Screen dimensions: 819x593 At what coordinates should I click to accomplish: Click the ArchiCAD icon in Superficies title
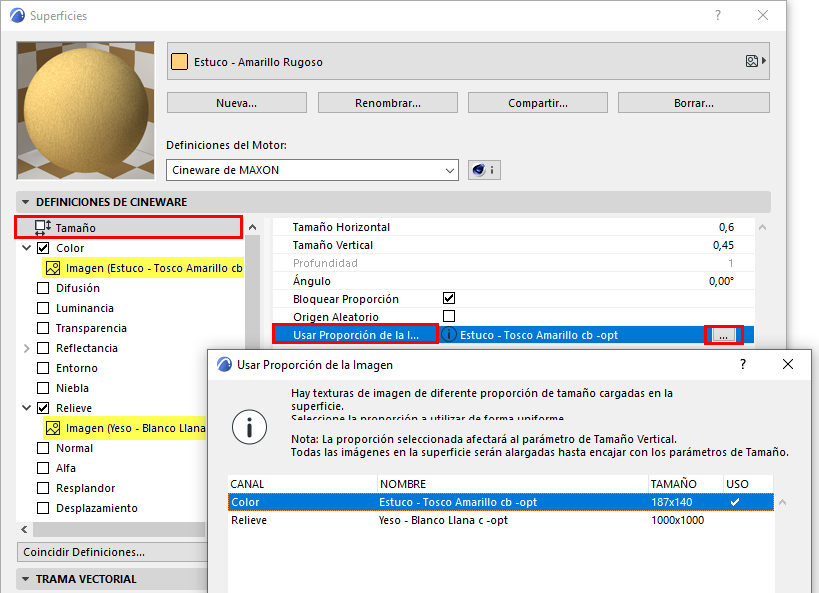tap(17, 15)
